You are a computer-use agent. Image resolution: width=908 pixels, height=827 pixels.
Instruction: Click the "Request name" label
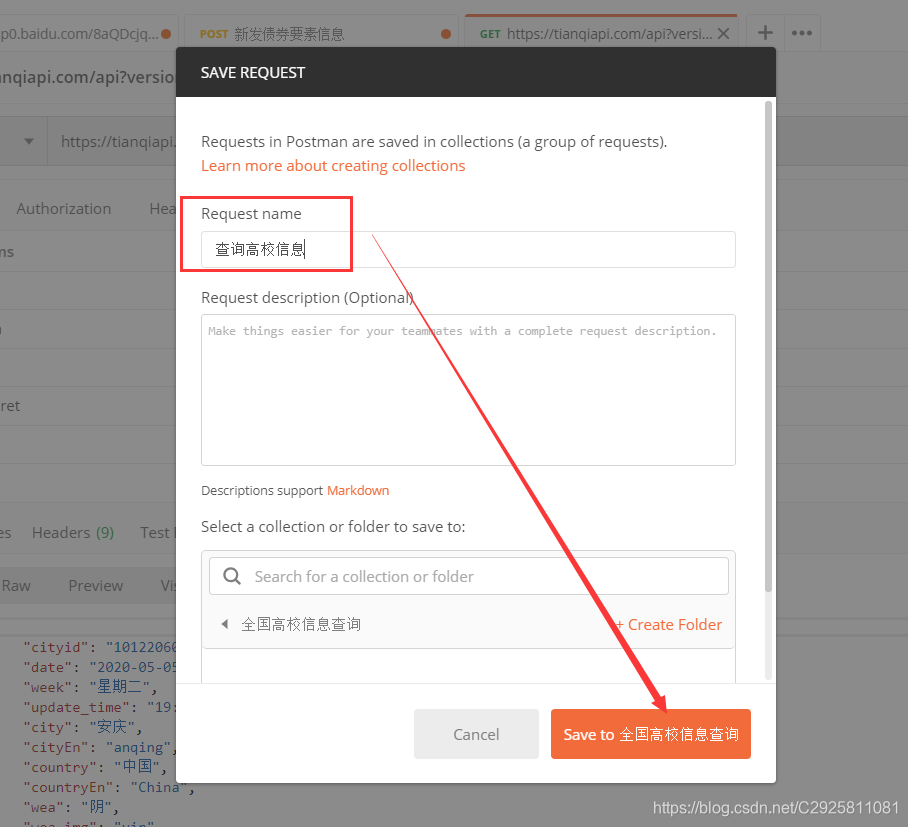tap(251, 214)
